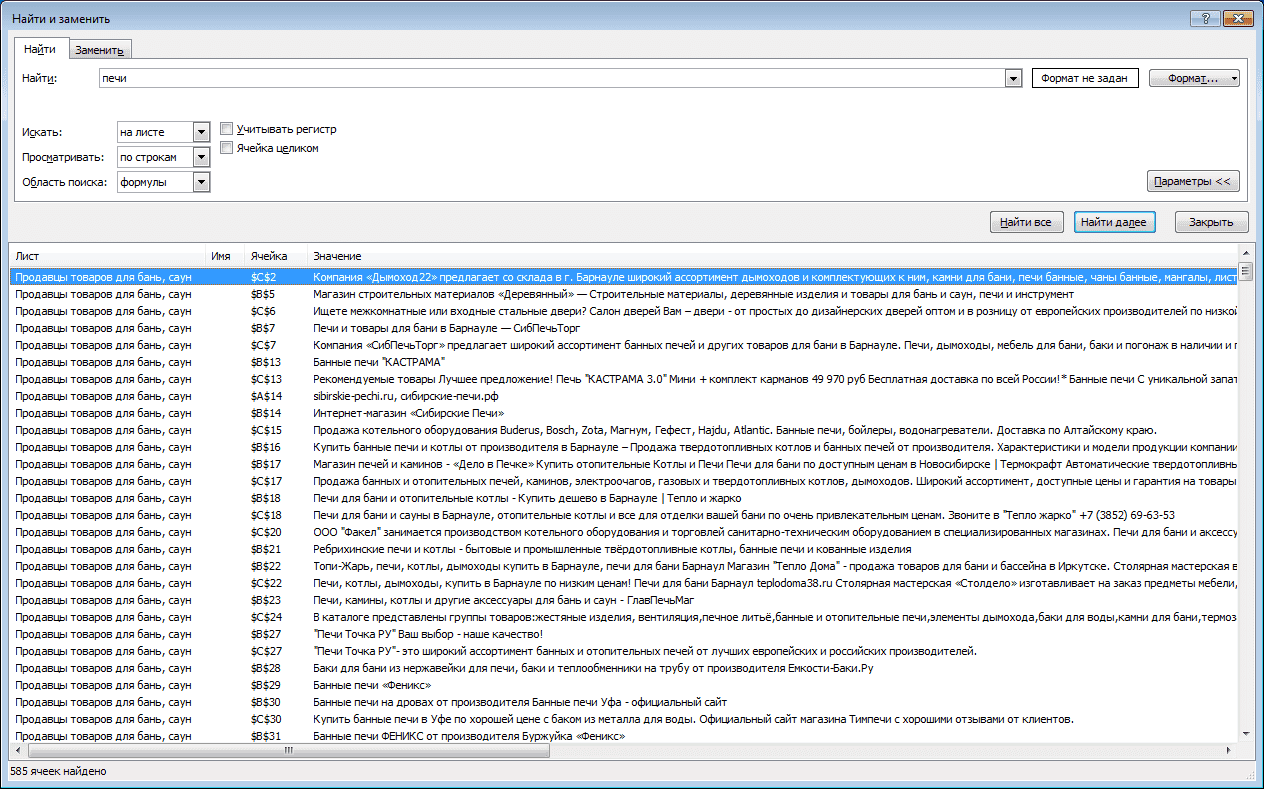
Task: Collapse options with Параметры << button
Action: [1194, 181]
